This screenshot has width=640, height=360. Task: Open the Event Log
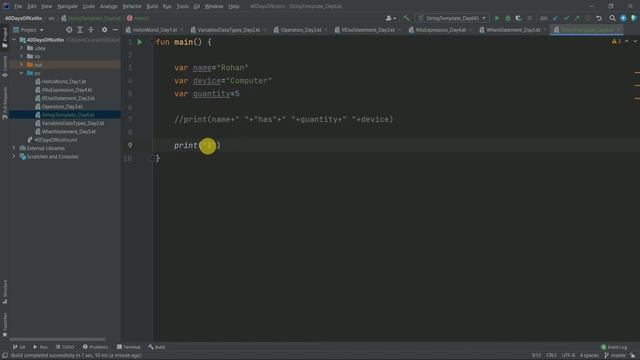(614, 347)
